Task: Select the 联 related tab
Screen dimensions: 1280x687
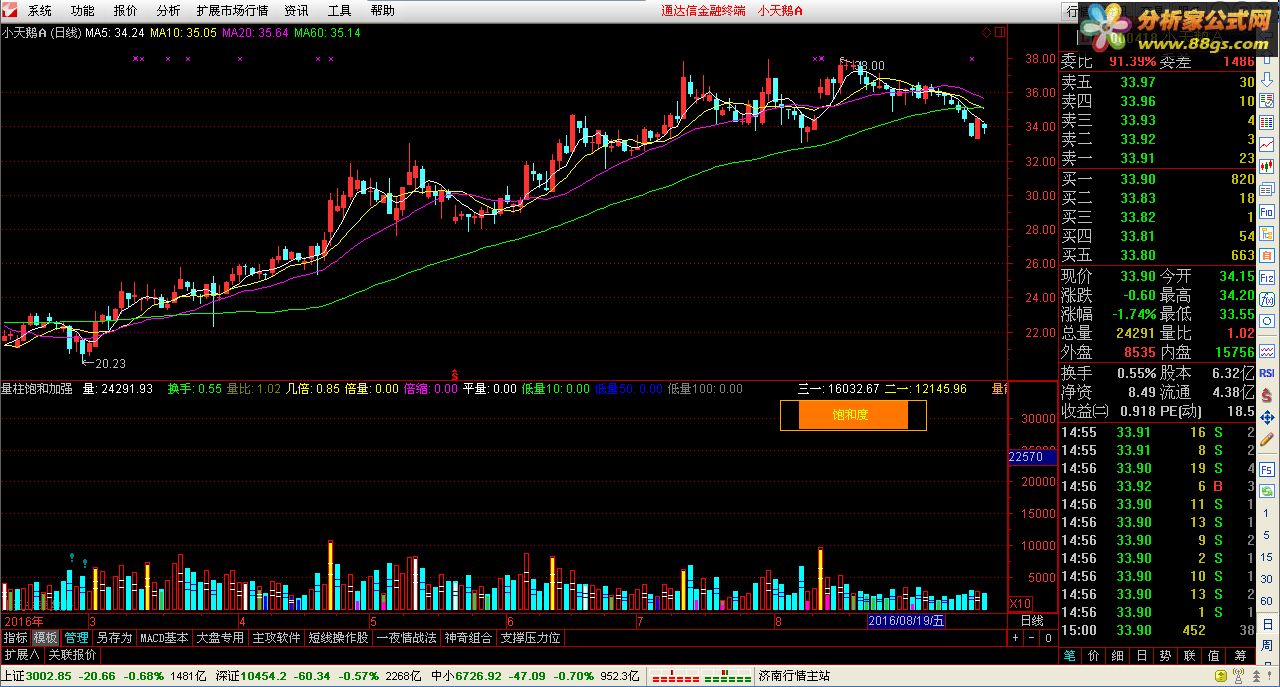Action: coord(1189,656)
